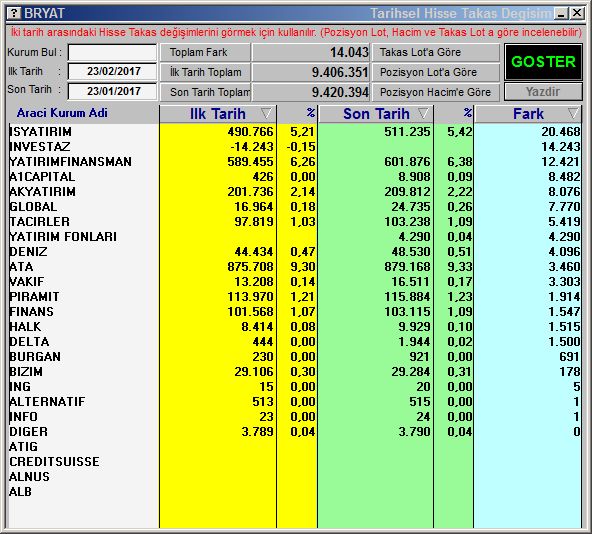The width and height of the screenshot is (592, 534).
Task: Select the DENIZ row
Action: tap(294, 252)
